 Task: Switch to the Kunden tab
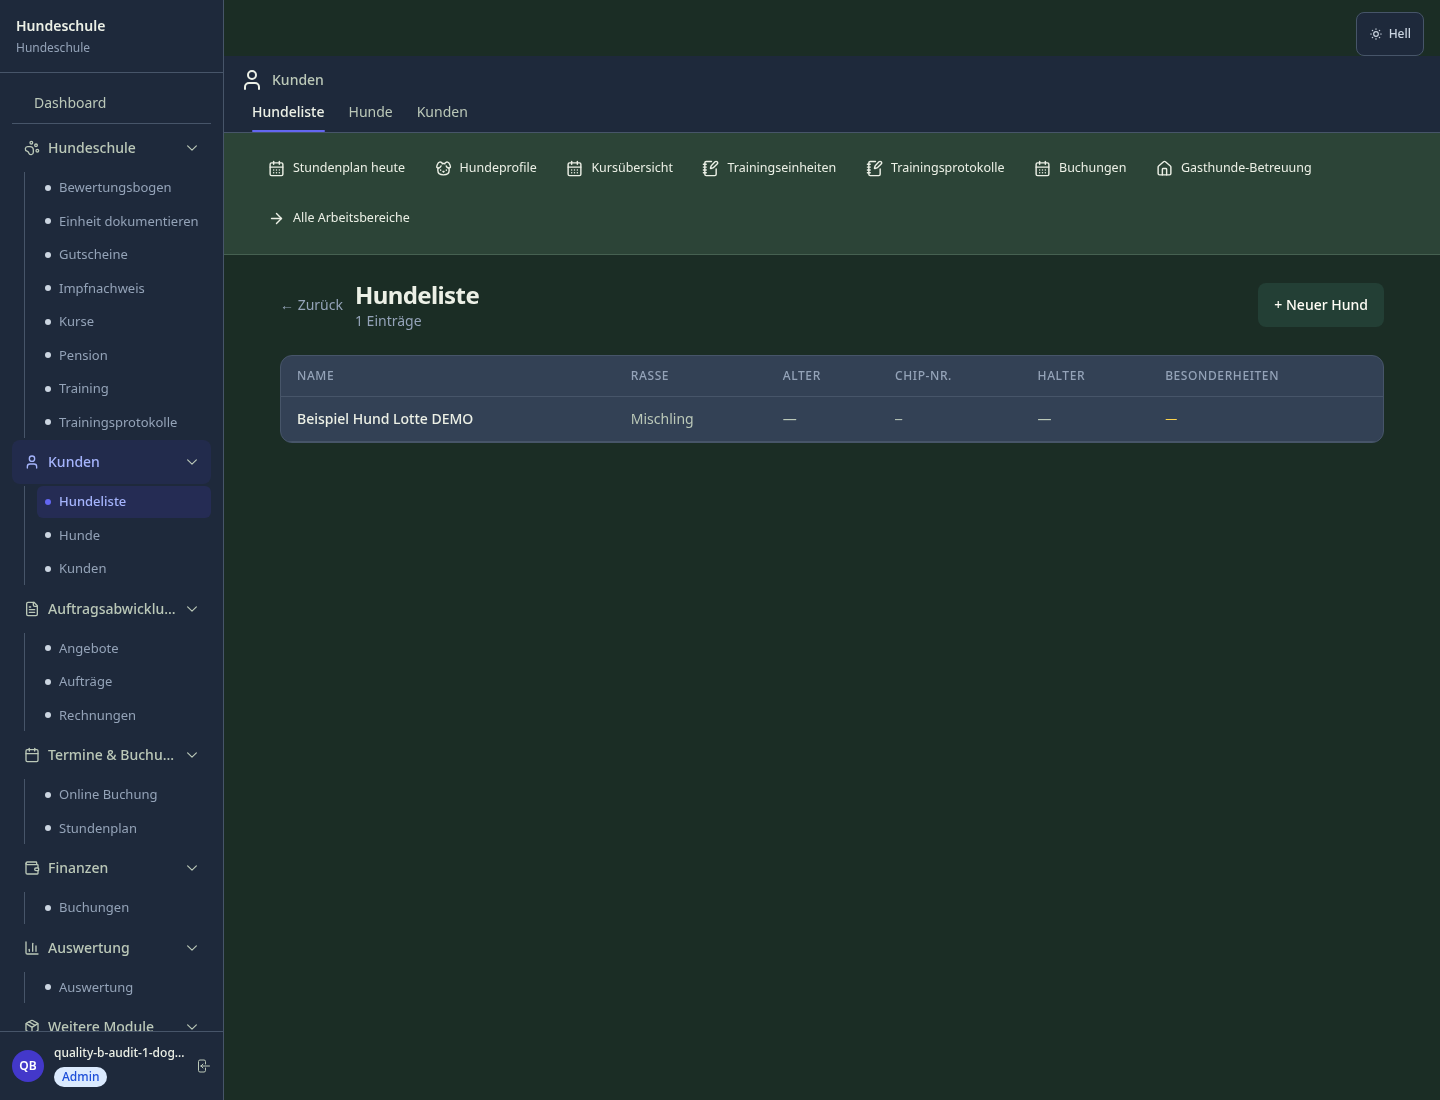point(442,112)
